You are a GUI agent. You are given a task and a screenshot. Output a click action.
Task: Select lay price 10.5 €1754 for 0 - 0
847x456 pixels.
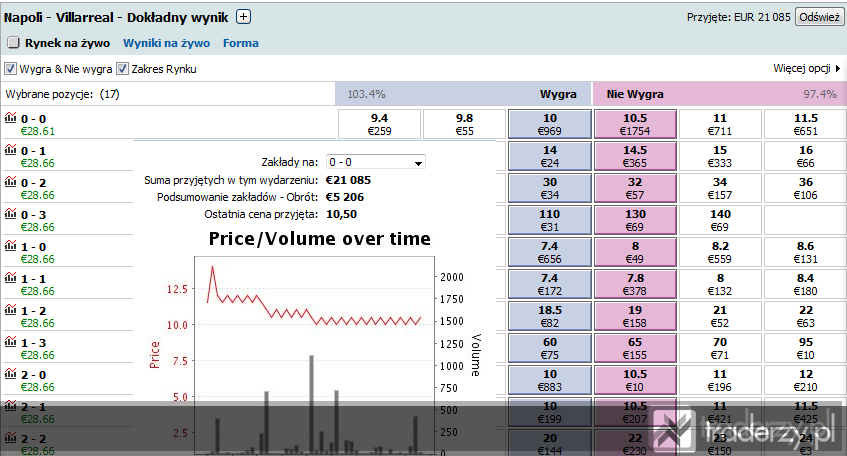(635, 124)
